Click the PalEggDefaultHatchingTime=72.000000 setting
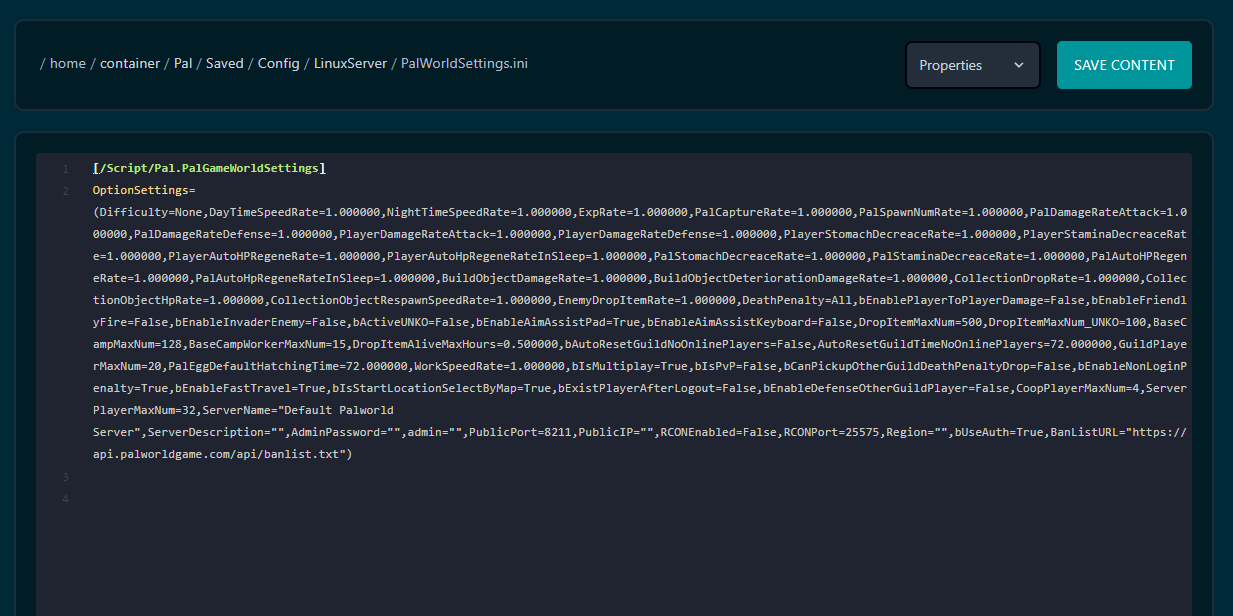 point(288,366)
